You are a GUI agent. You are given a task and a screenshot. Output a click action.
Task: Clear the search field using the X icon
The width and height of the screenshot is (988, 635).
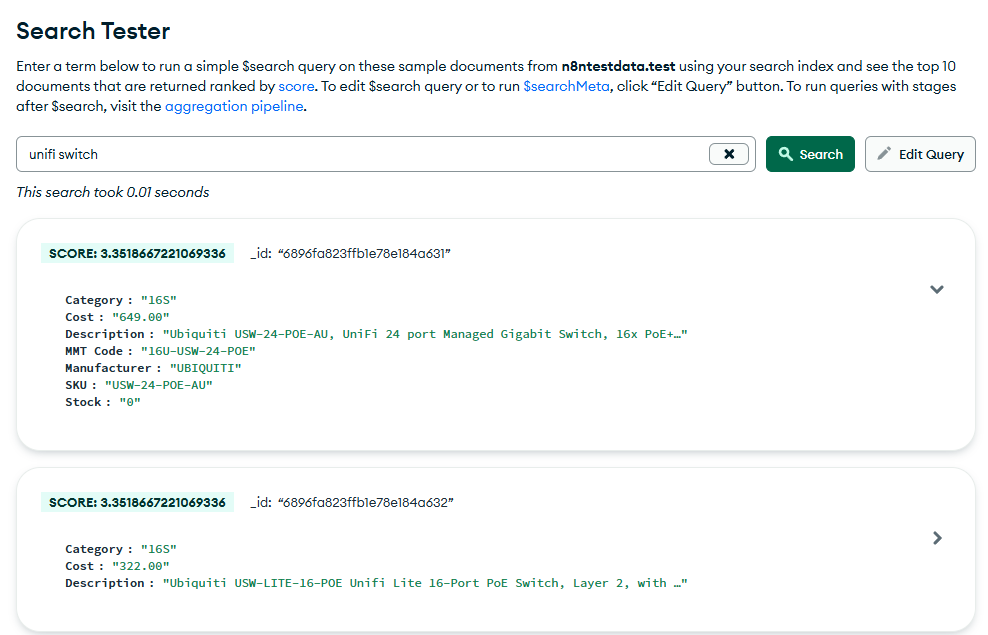[729, 153]
